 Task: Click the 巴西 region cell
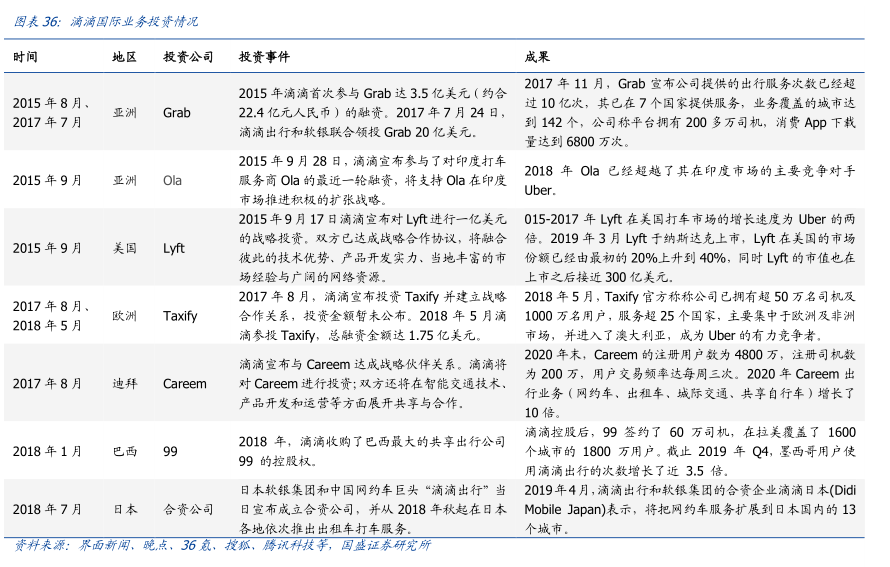tap(124, 451)
